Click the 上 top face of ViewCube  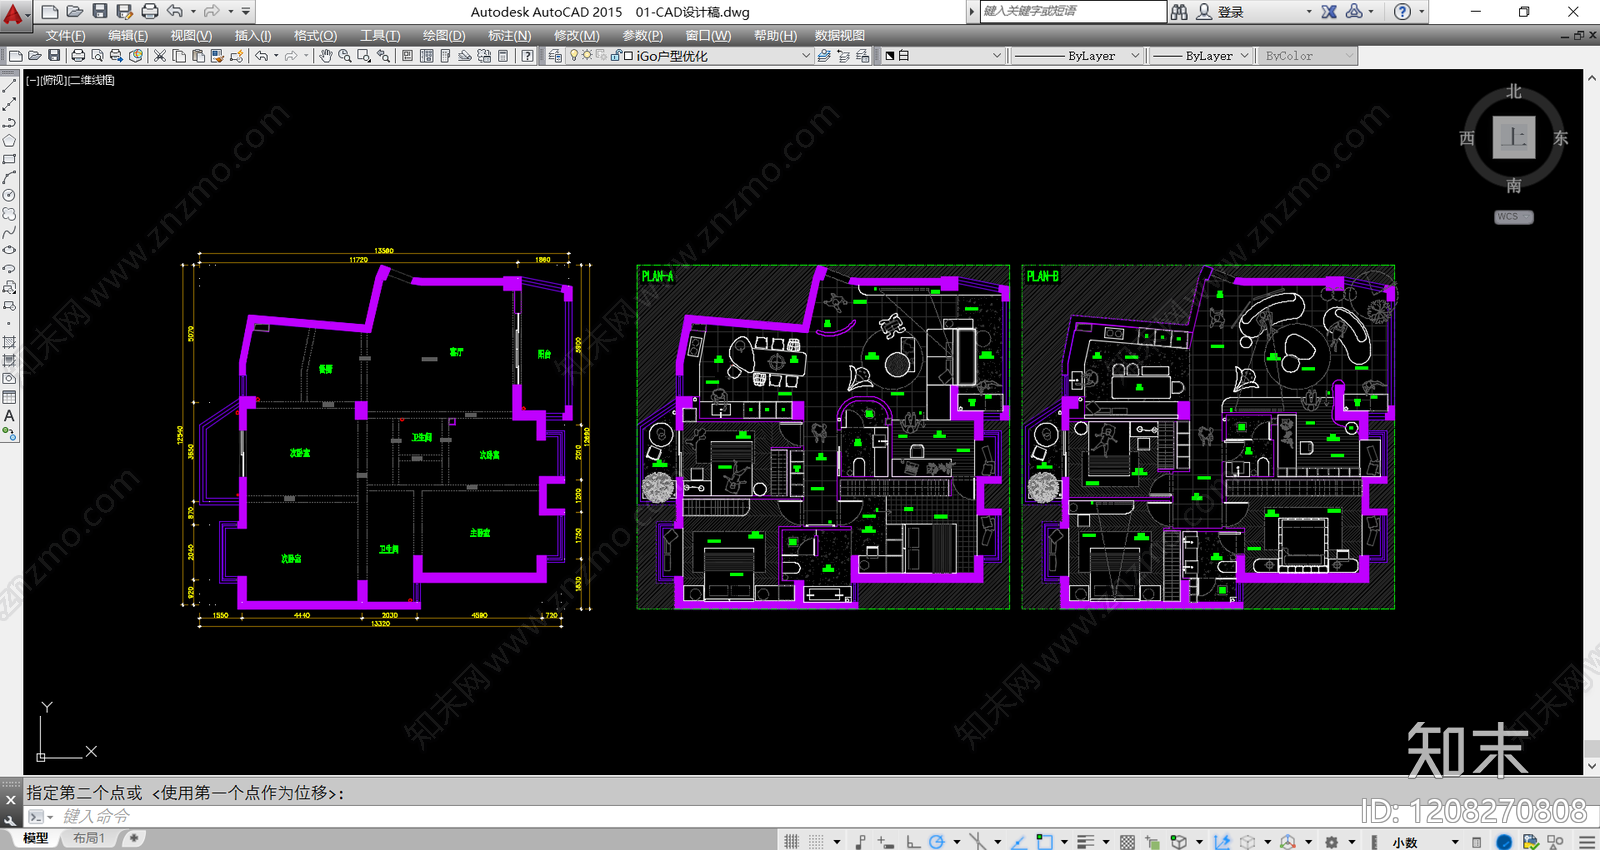[x=1514, y=137]
